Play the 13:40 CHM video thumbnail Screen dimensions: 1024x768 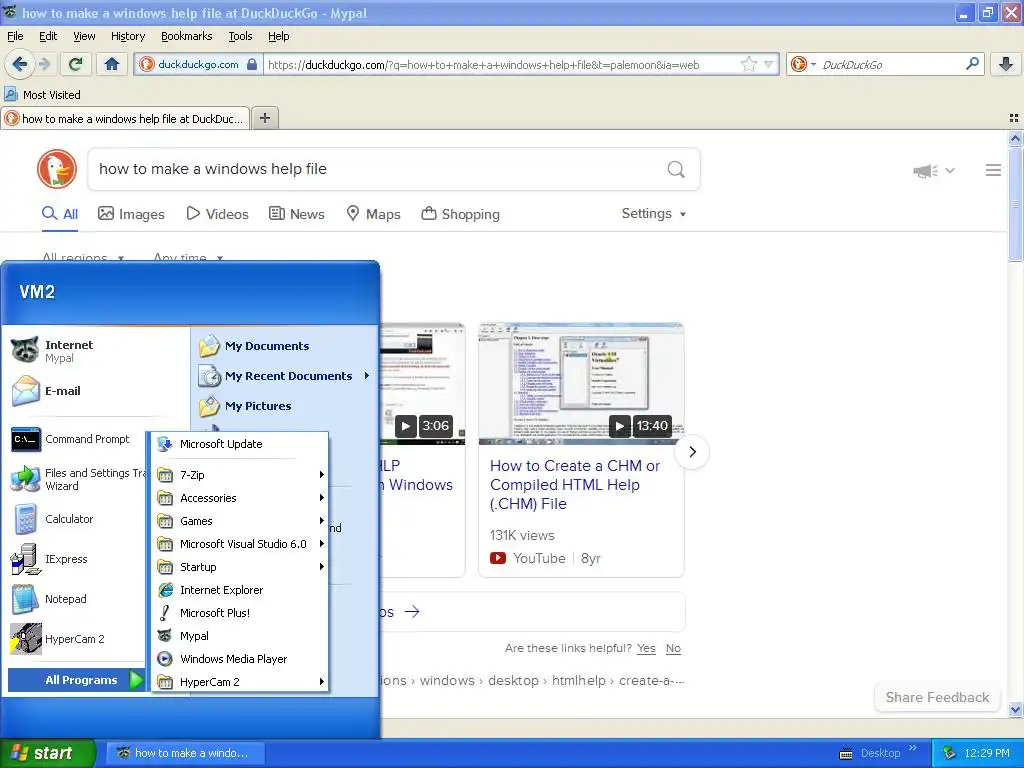(581, 384)
